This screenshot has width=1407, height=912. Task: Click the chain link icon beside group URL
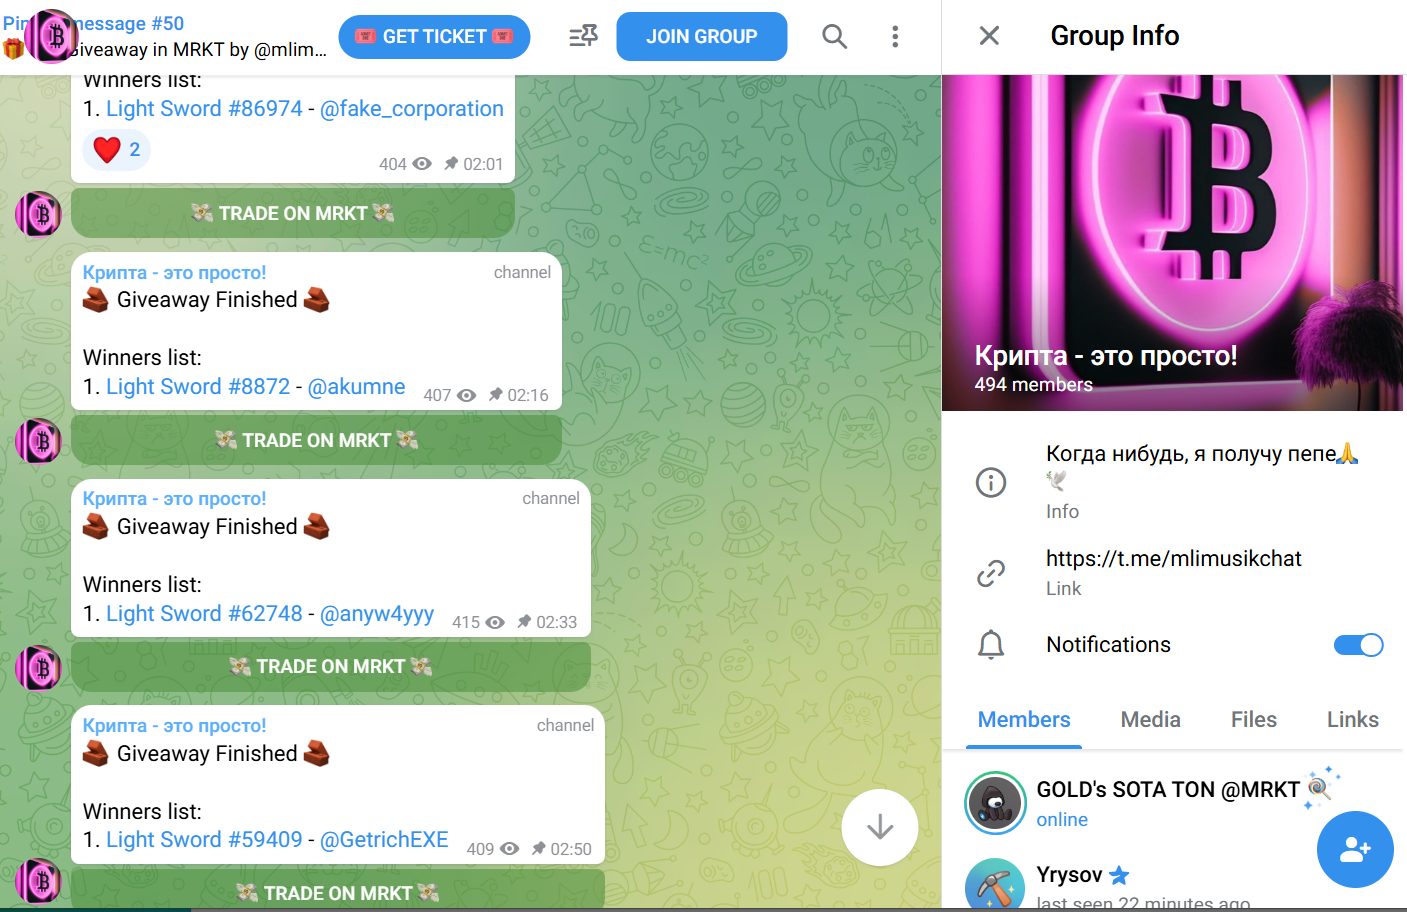pos(991,573)
